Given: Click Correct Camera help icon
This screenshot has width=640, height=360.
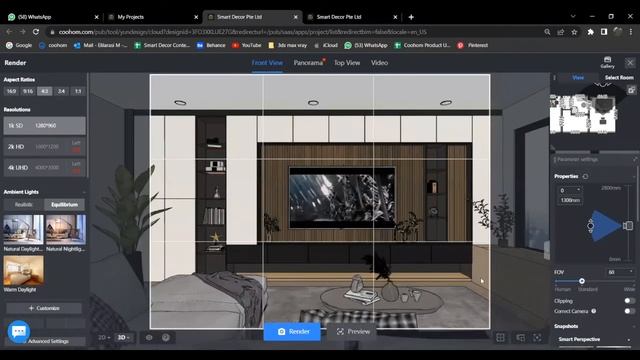Looking at the screenshot, I should coord(594,311).
